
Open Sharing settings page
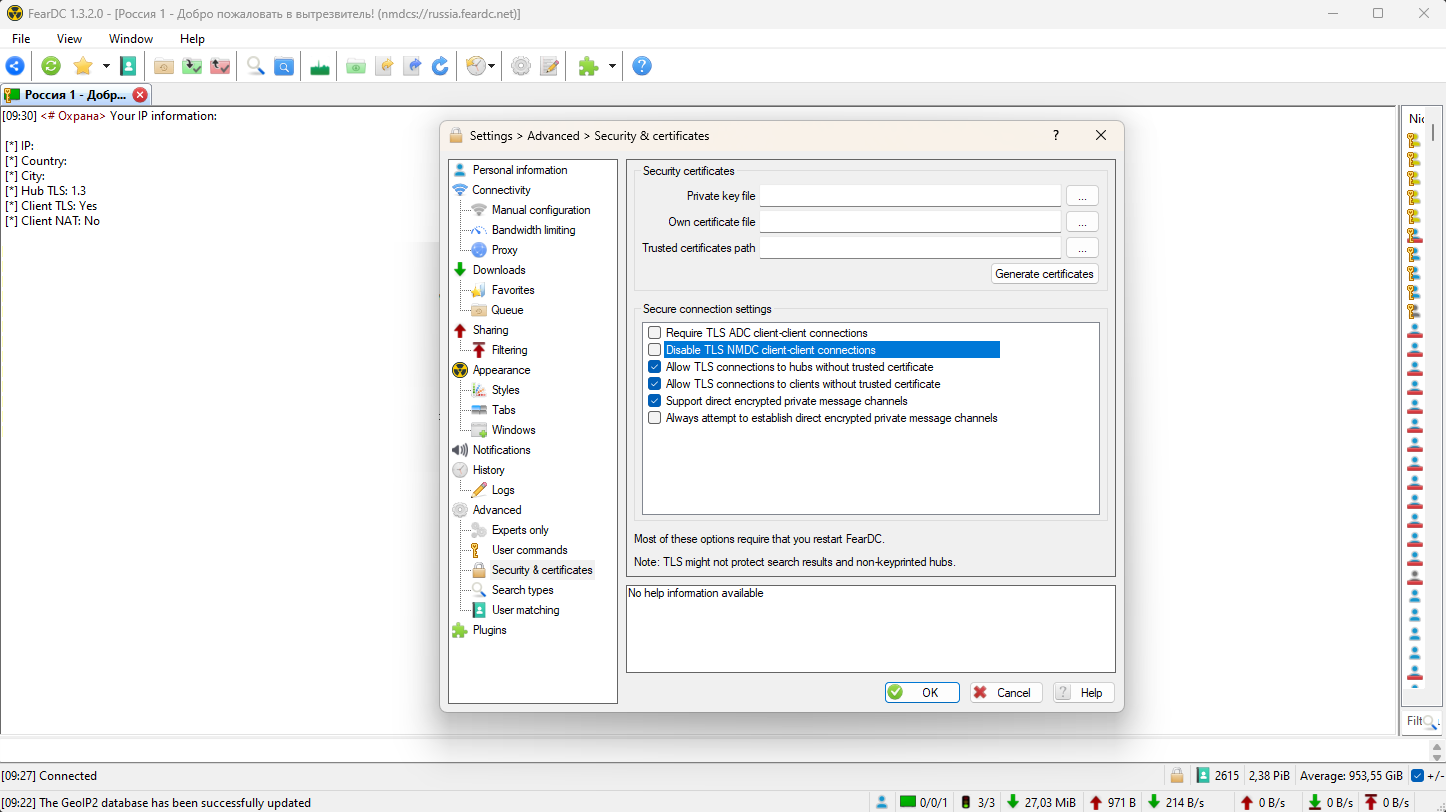(x=490, y=330)
